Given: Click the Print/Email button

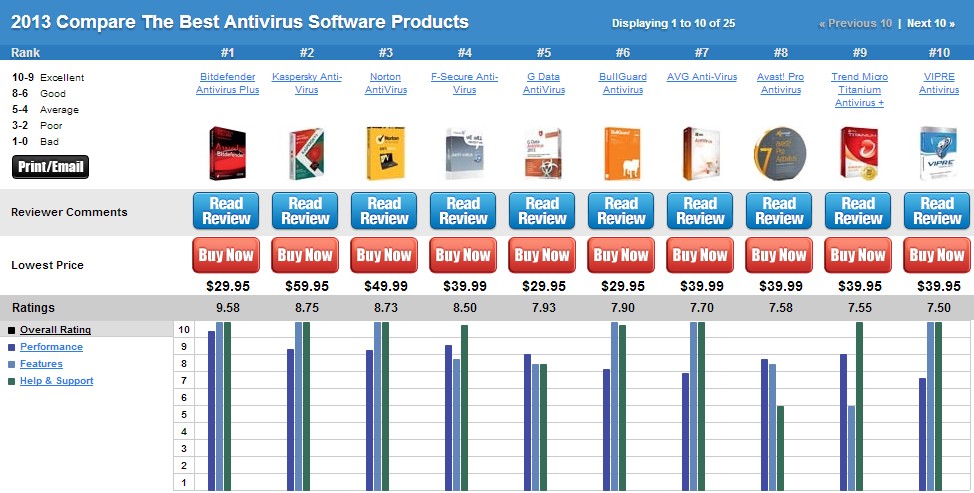Looking at the screenshot, I should (50, 167).
